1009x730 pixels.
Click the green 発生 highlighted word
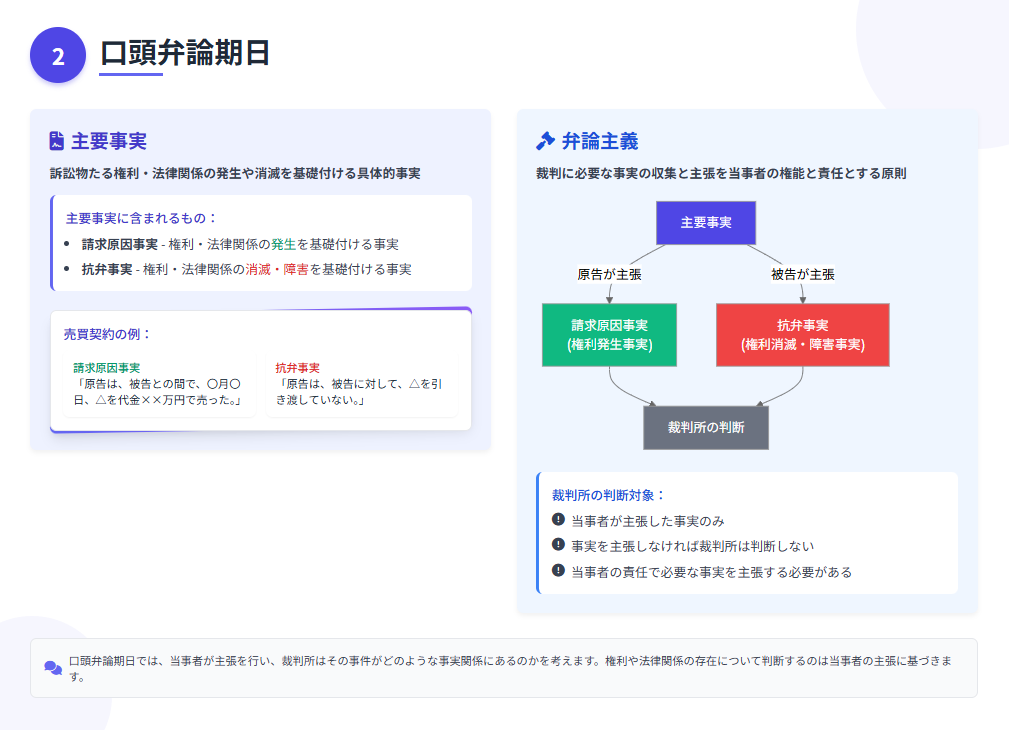pyautogui.click(x=285, y=244)
